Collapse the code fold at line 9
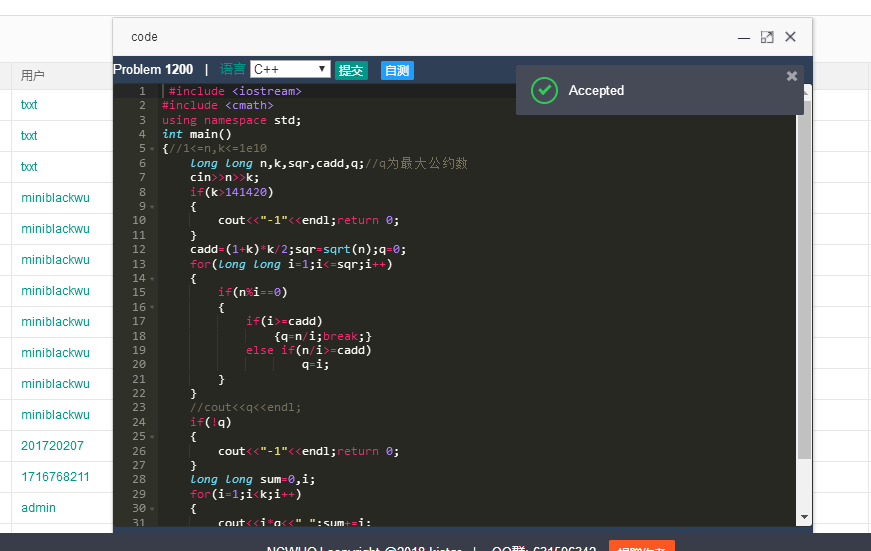The height and width of the screenshot is (551, 871). pos(152,207)
